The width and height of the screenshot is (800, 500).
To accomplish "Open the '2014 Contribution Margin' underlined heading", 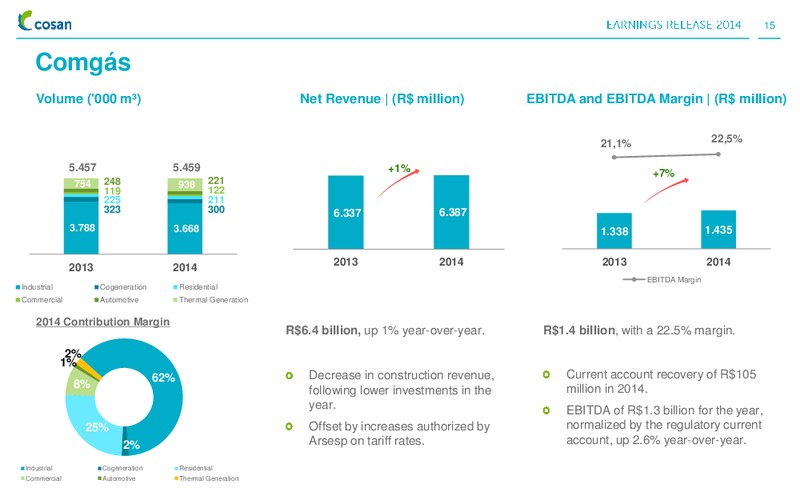I will point(103,322).
